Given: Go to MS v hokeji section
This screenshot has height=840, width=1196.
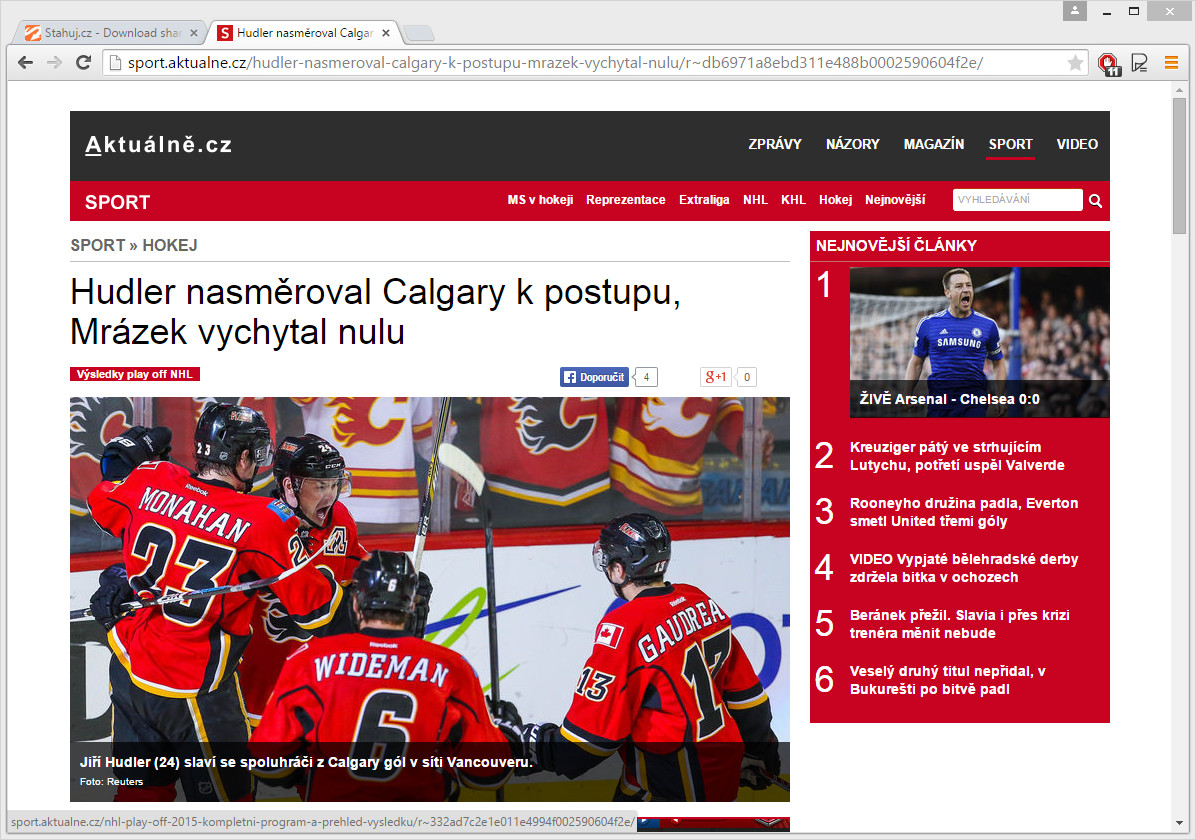Looking at the screenshot, I should click(x=540, y=200).
